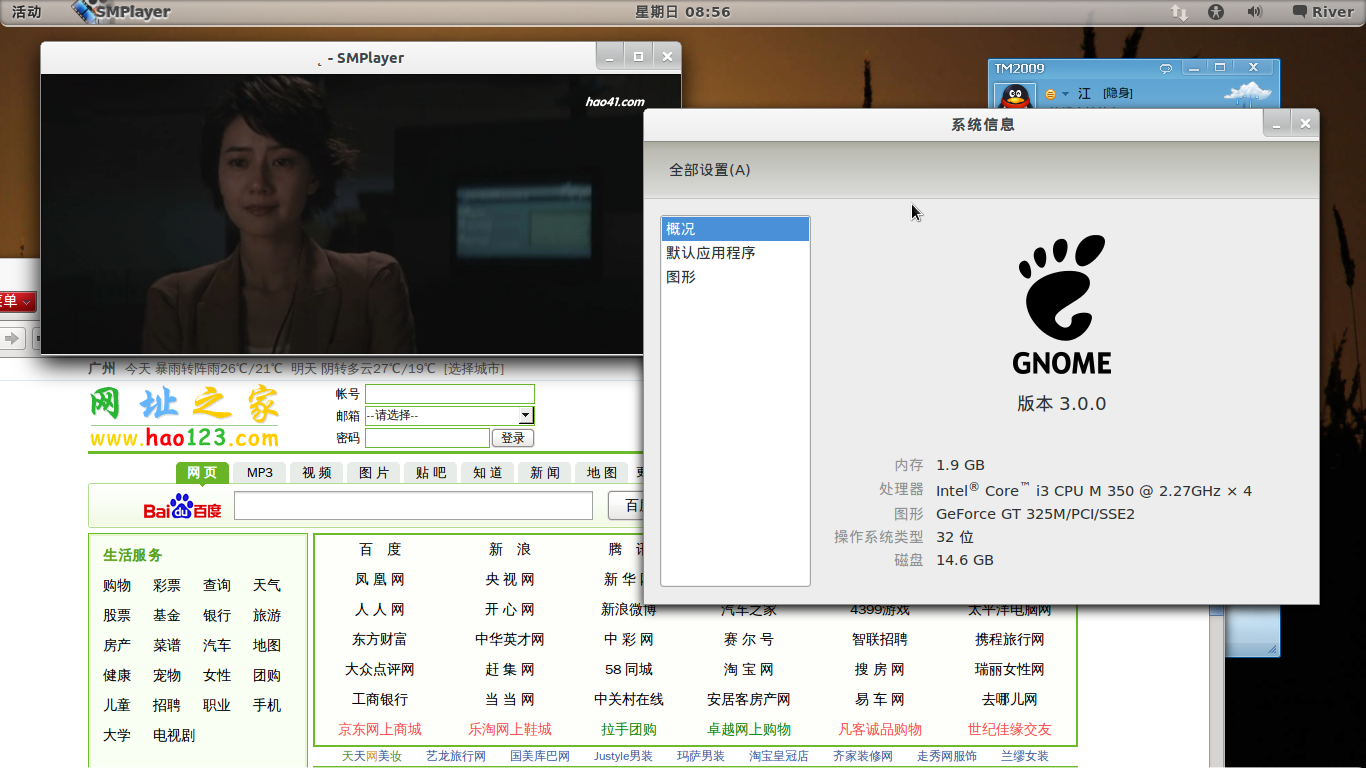Open the red browser menu dropdown
Image resolution: width=1366 pixels, height=768 pixels.
coord(17,301)
